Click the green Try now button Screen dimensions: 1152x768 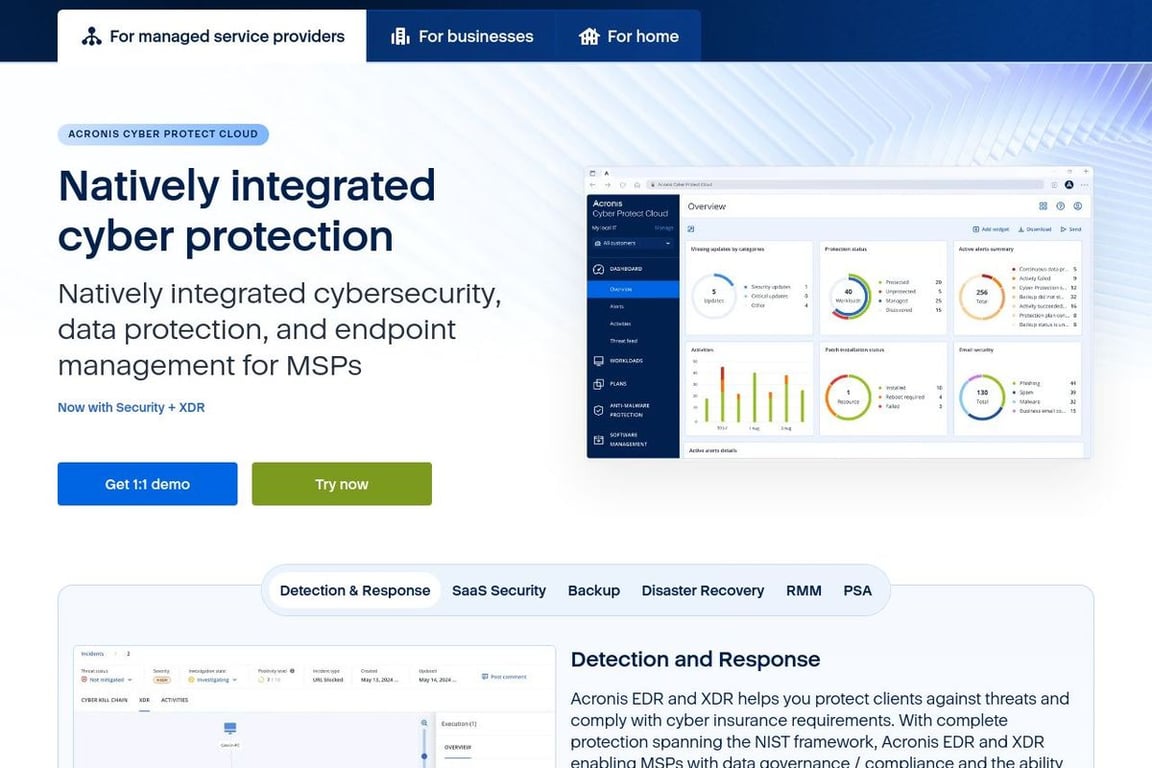[342, 484]
